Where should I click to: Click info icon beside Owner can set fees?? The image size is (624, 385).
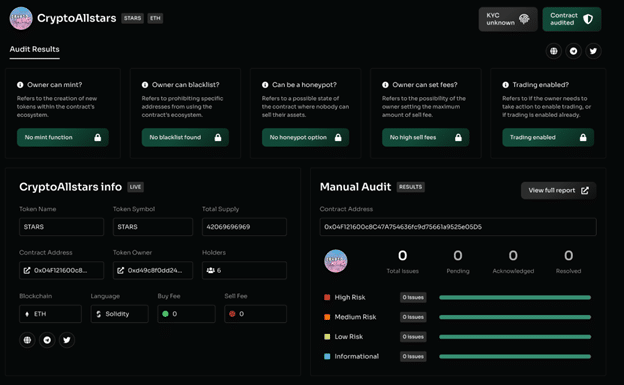pyautogui.click(x=385, y=85)
